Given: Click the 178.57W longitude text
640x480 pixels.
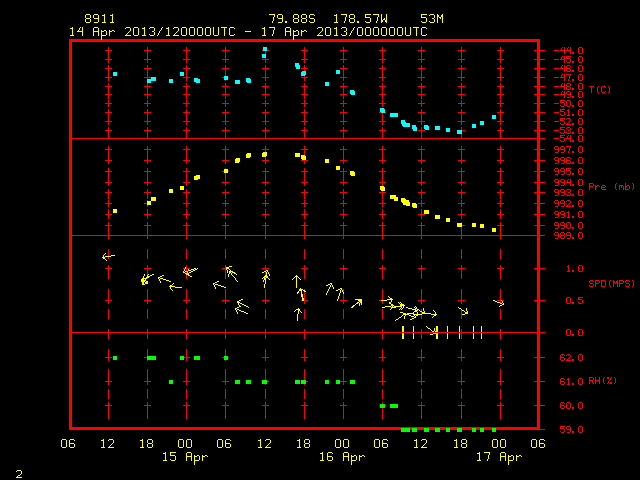Looking at the screenshot, I should pyautogui.click(x=360, y=19).
